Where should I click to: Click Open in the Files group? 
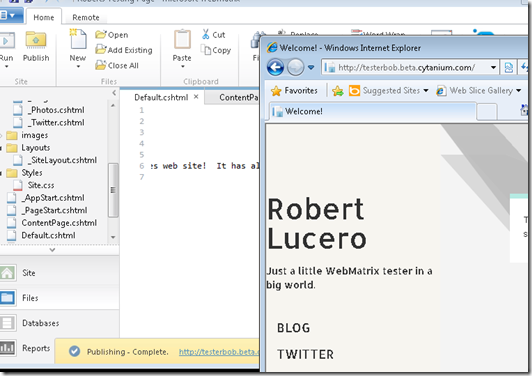112,35
